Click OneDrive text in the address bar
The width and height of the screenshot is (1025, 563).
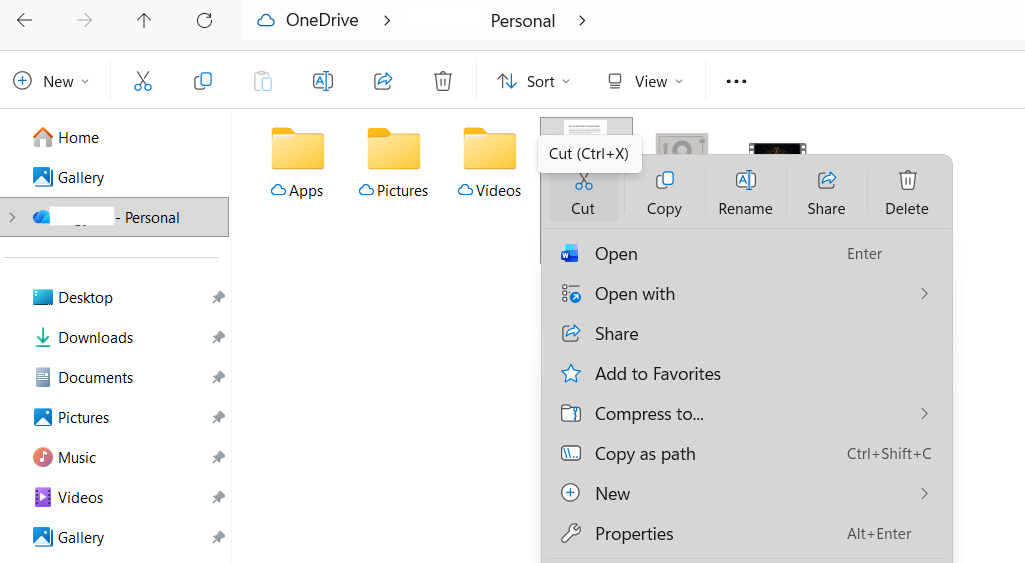click(322, 20)
